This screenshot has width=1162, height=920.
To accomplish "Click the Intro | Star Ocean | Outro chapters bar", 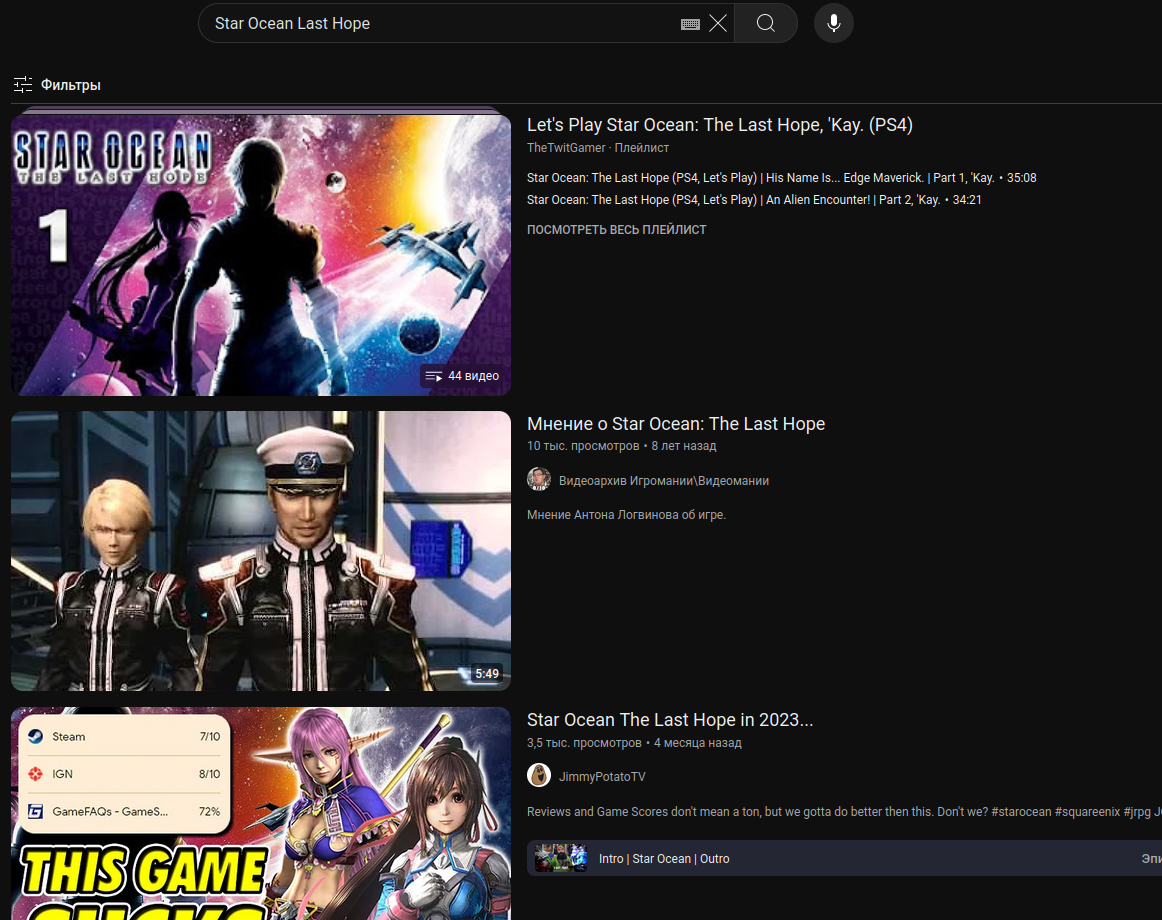I will (x=844, y=858).
